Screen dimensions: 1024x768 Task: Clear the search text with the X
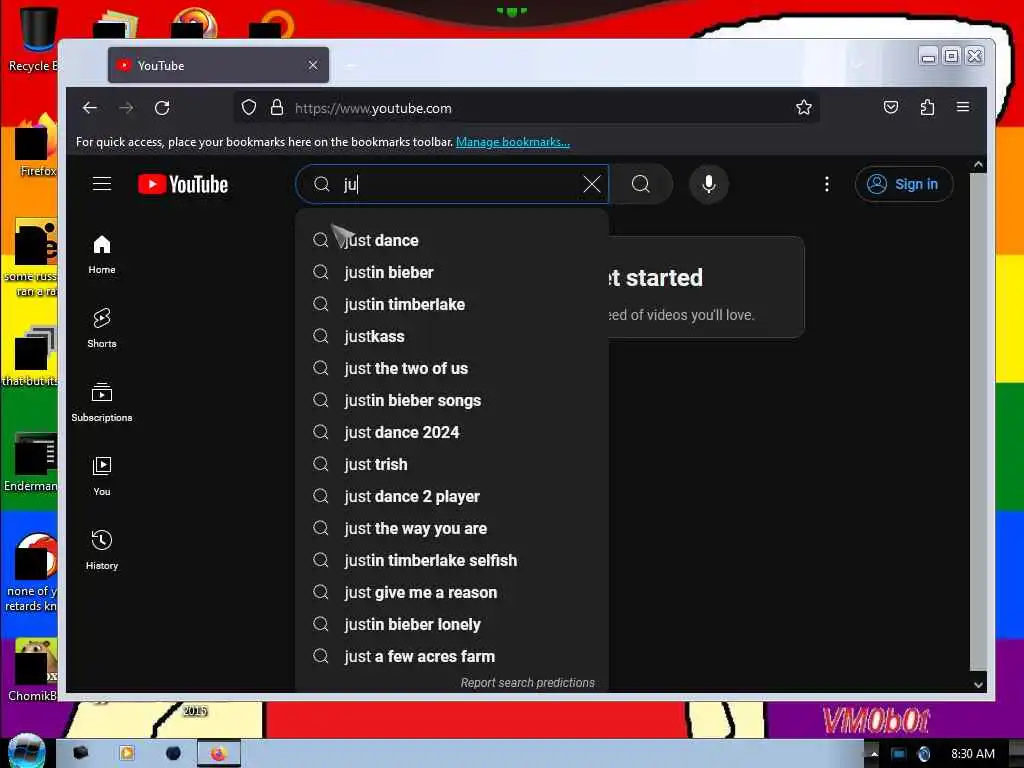click(592, 184)
